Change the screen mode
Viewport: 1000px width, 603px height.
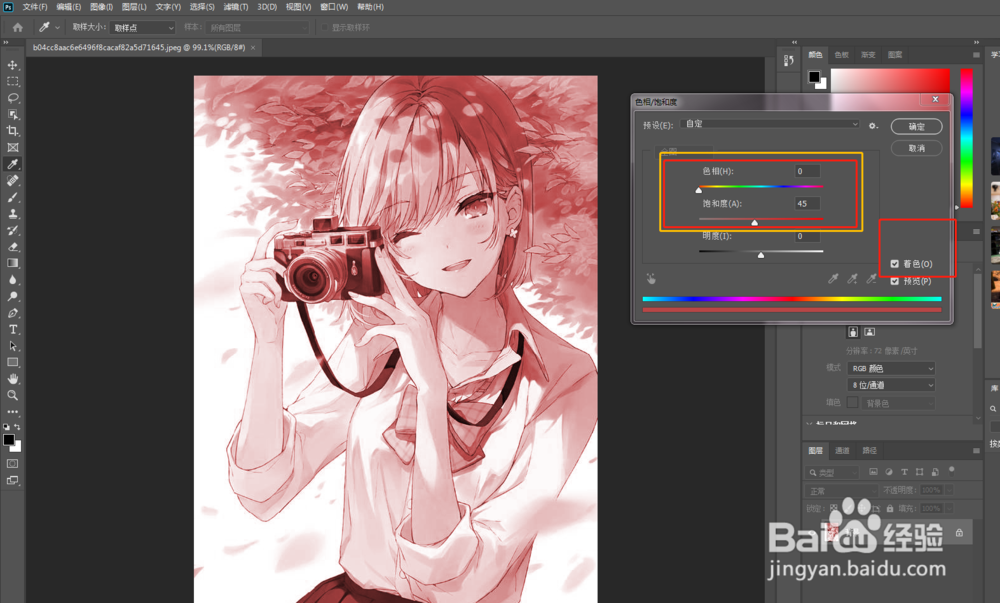[x=13, y=481]
